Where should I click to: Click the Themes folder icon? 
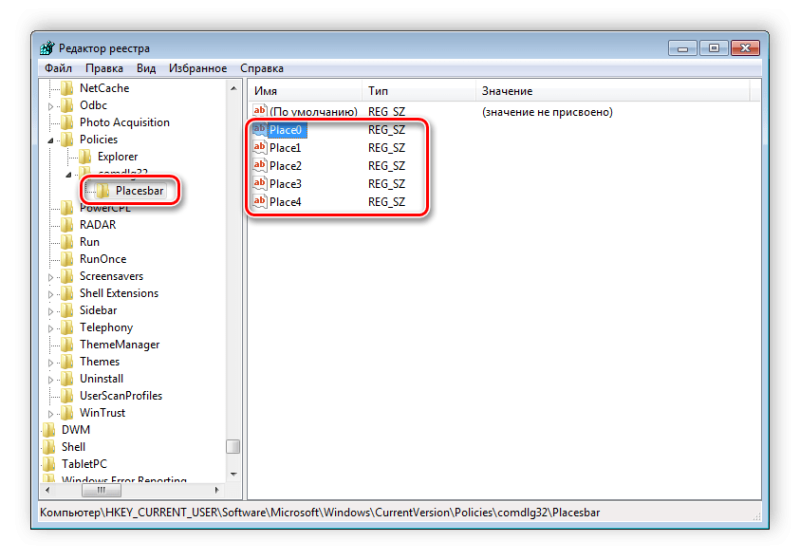click(x=67, y=362)
